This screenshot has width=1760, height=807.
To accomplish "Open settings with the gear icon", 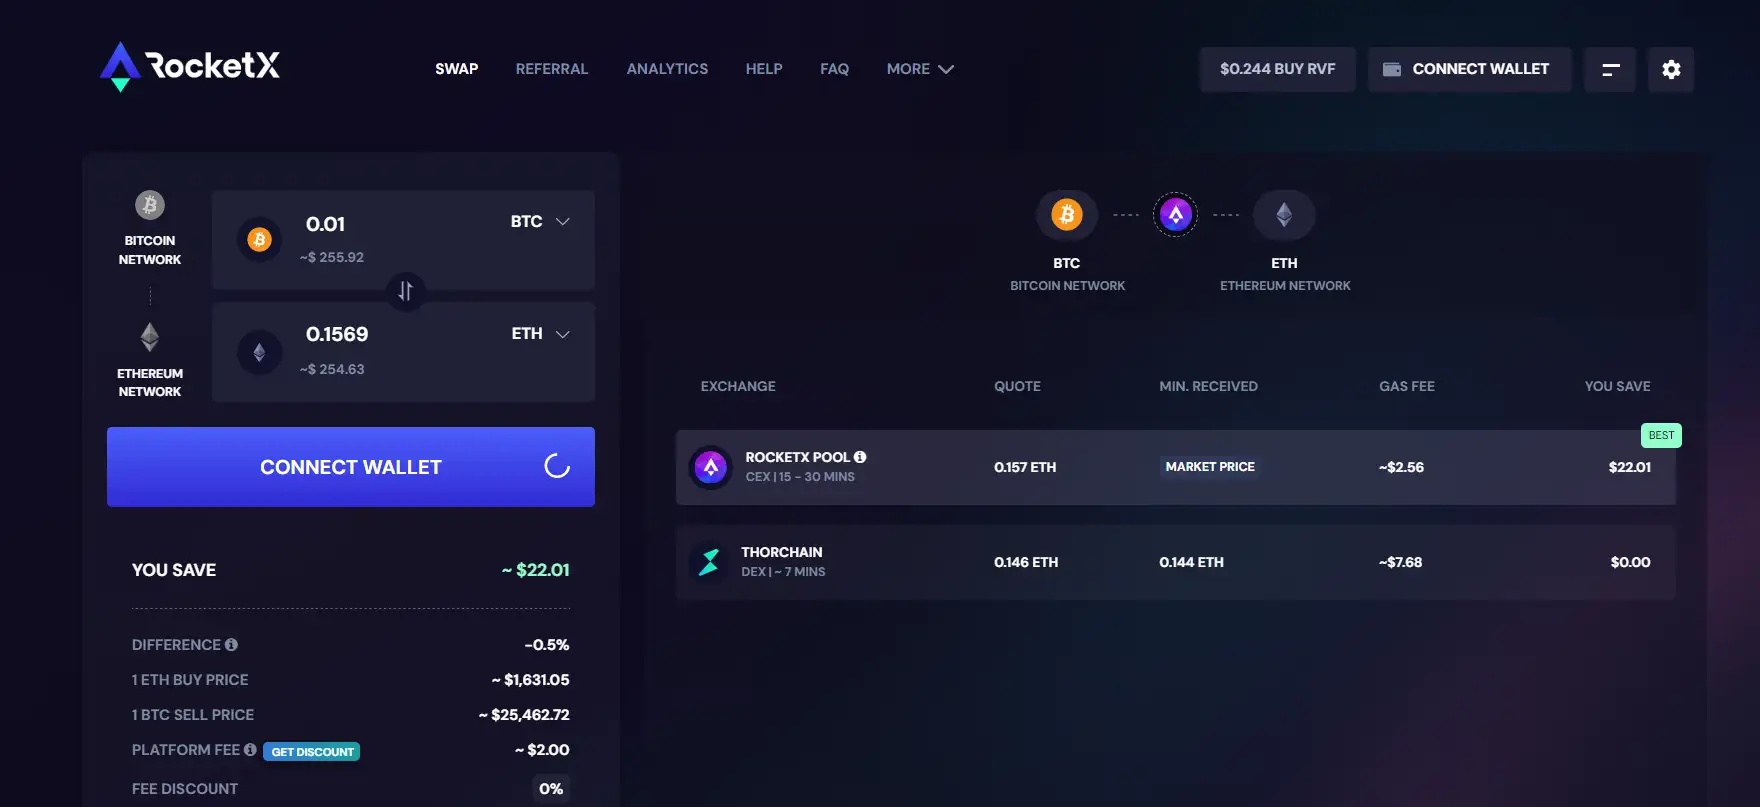I will [x=1671, y=69].
